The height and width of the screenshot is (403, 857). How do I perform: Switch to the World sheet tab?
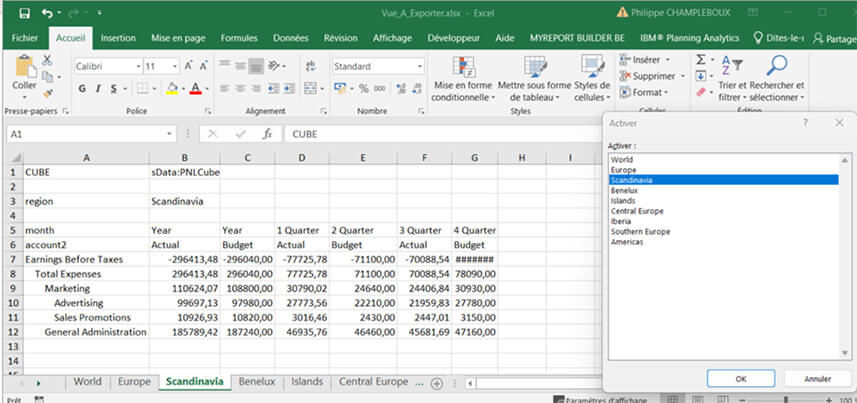tap(87, 382)
